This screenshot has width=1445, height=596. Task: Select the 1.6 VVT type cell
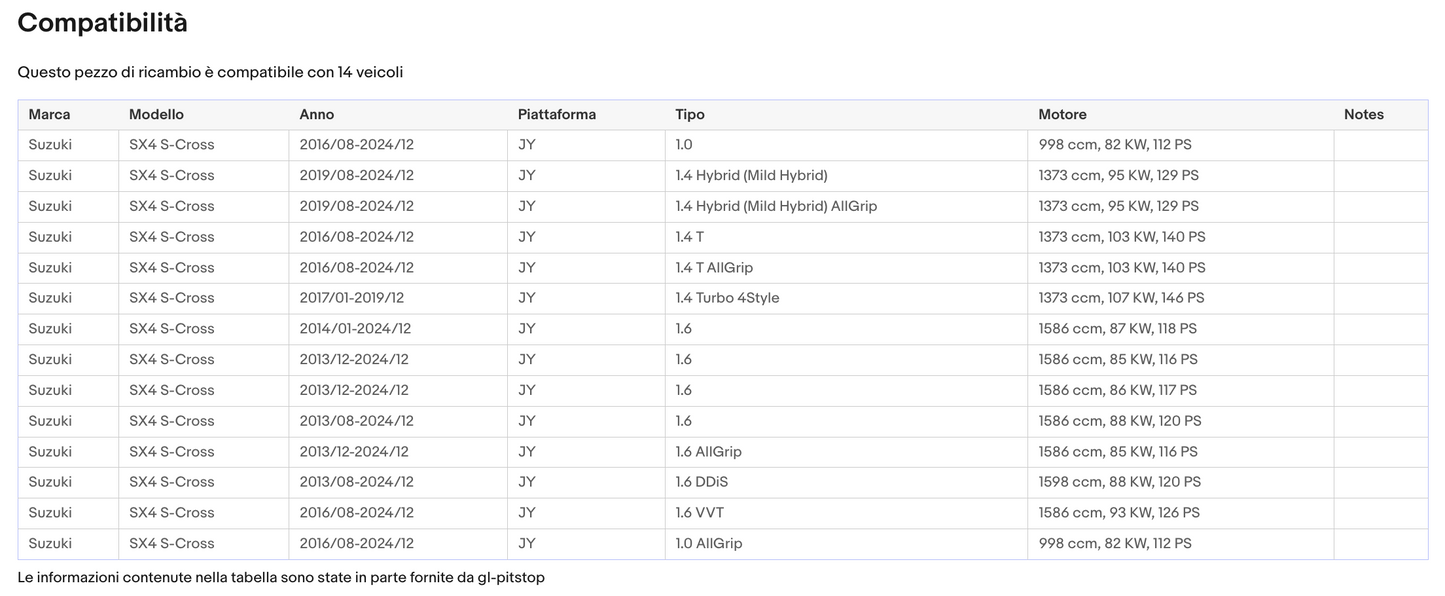pos(699,513)
